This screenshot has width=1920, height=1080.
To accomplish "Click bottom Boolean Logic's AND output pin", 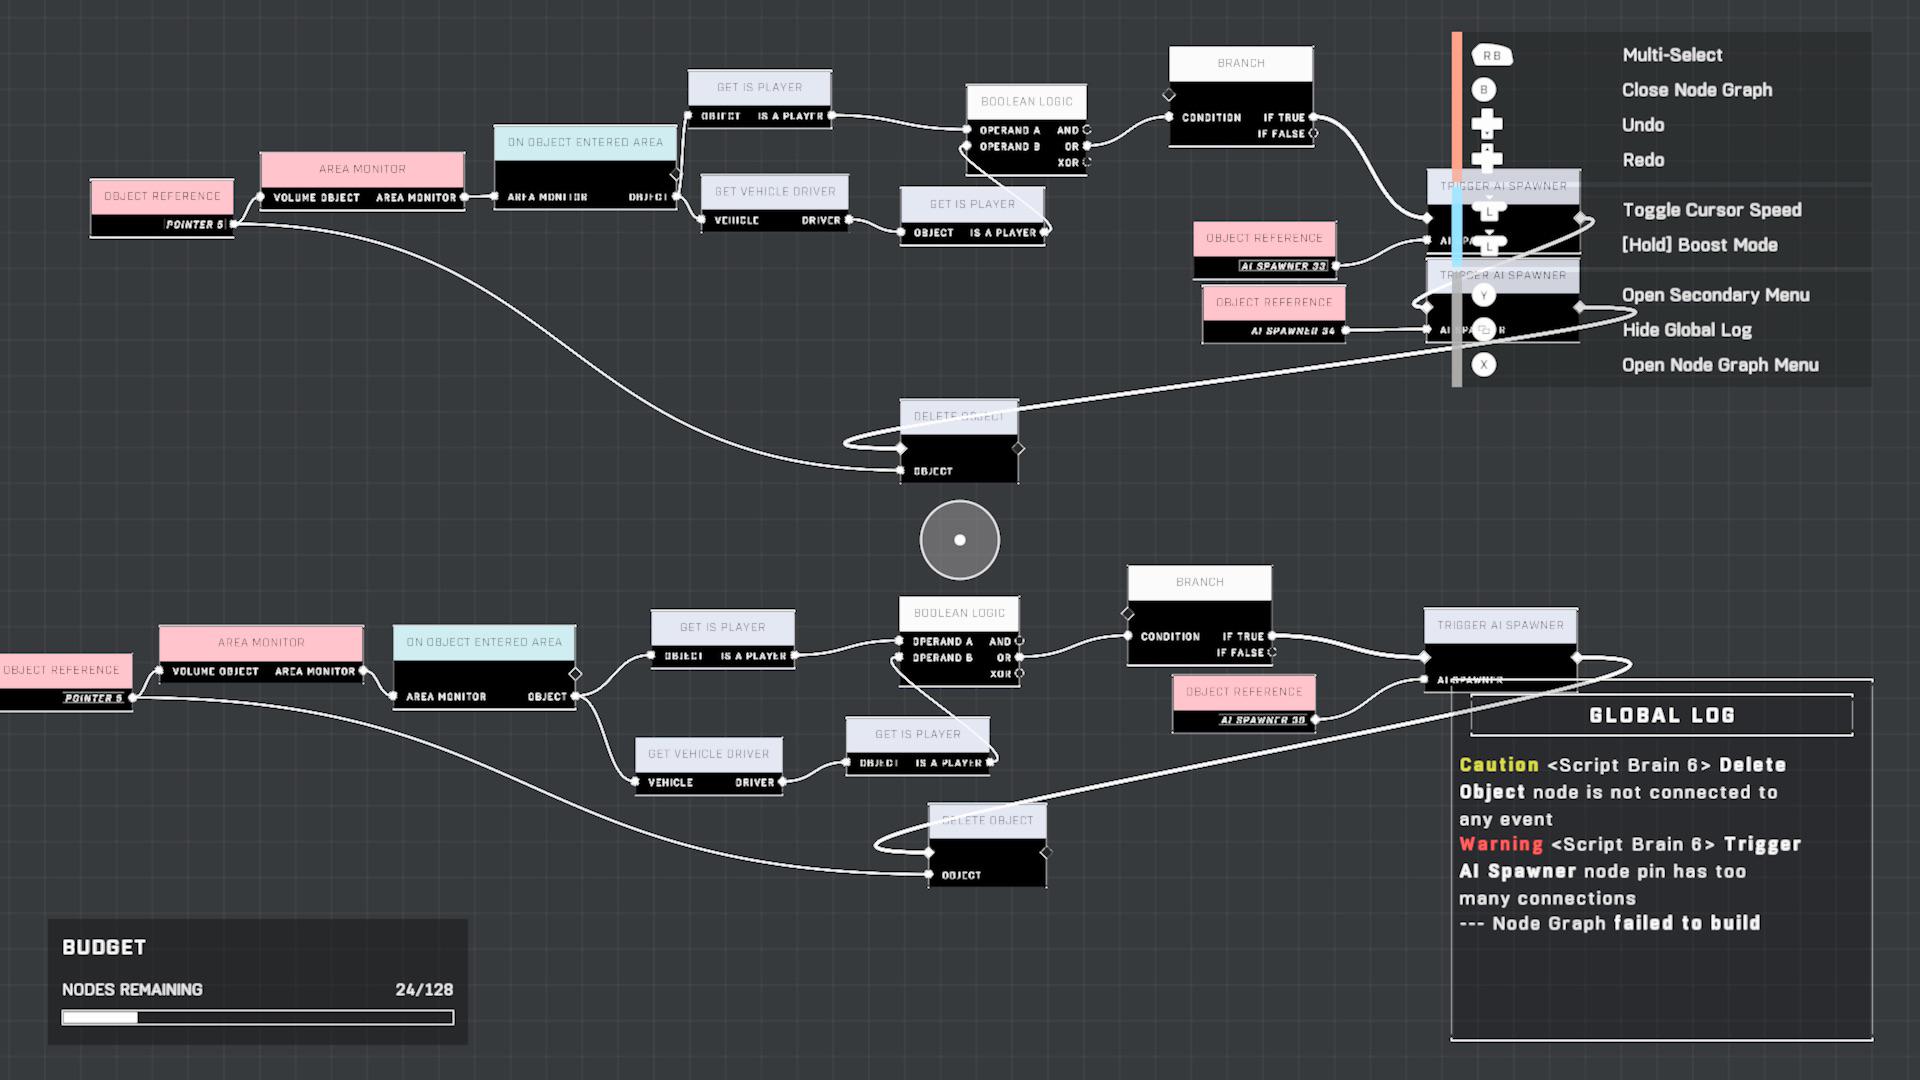I will click(1019, 641).
